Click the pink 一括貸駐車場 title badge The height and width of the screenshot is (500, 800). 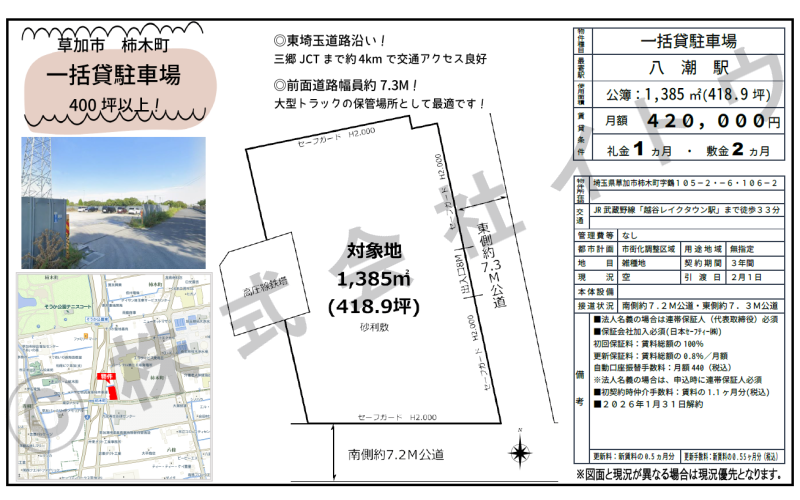click(113, 73)
